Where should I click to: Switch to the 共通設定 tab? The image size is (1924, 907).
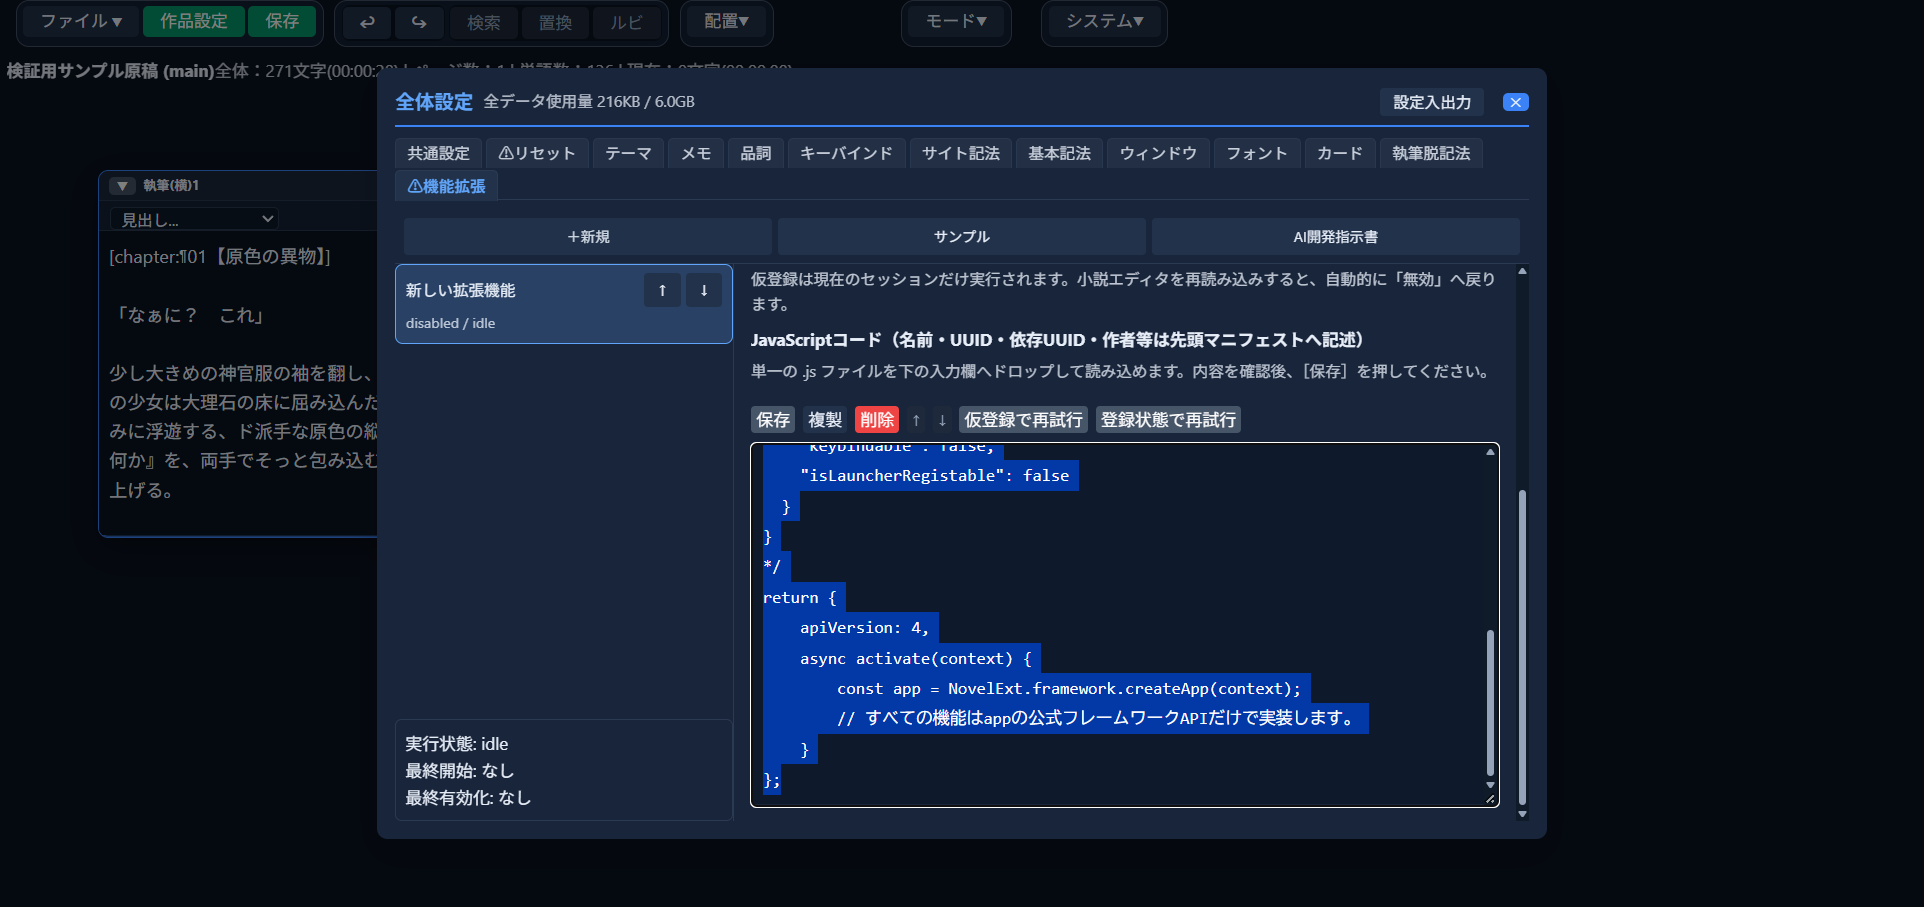pyautogui.click(x=438, y=153)
